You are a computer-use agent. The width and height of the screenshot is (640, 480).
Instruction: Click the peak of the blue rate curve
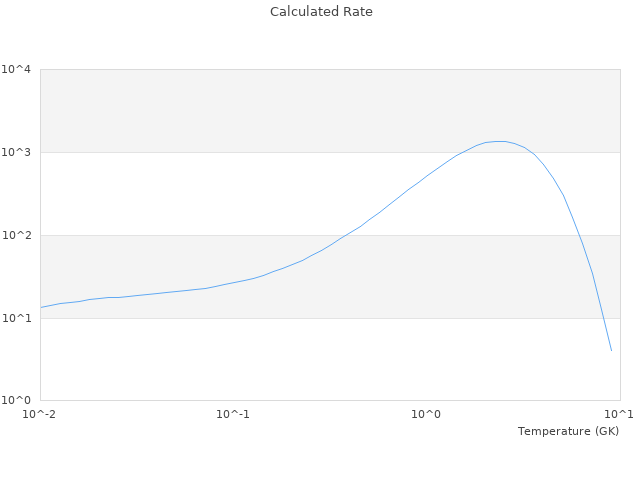[499, 141]
